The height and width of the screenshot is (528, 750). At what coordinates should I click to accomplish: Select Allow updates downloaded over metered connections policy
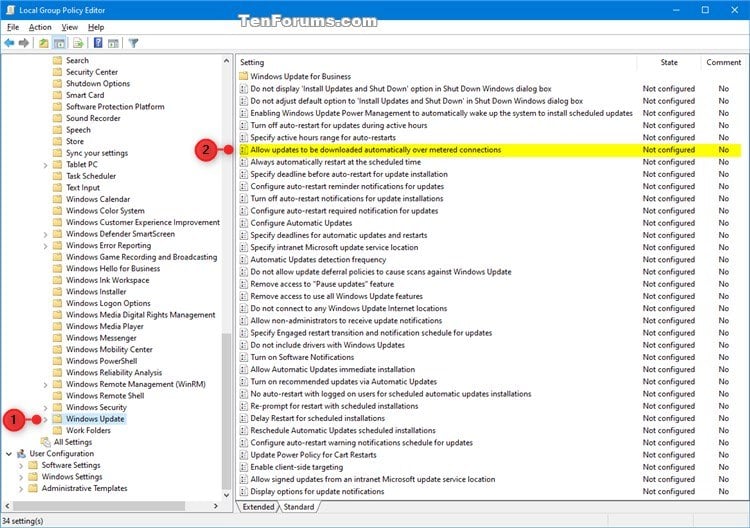point(490,150)
